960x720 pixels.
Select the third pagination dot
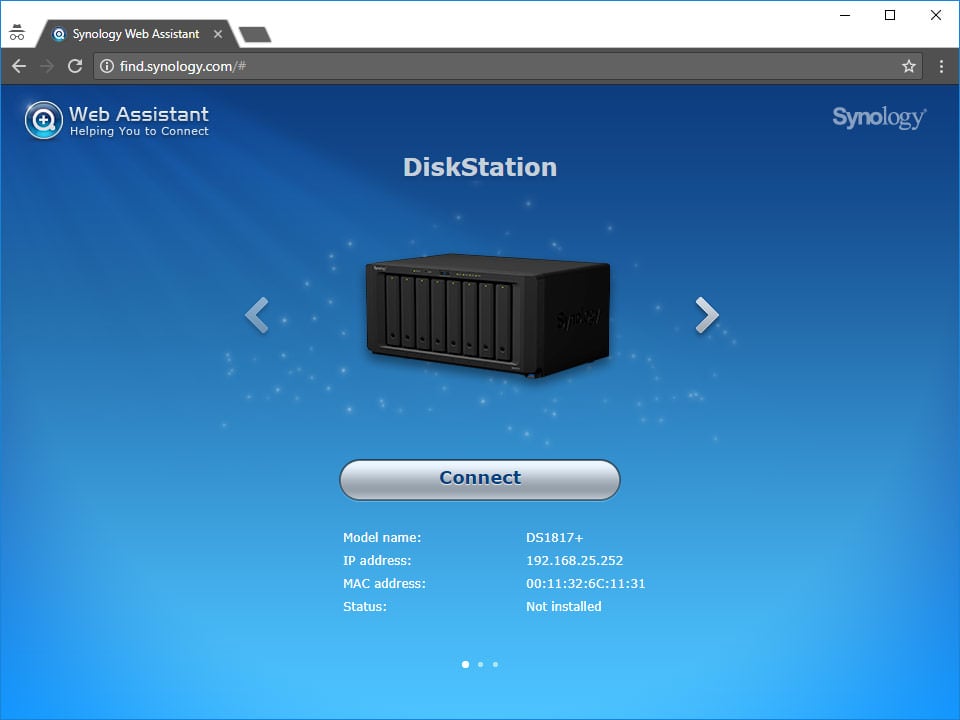pos(495,664)
